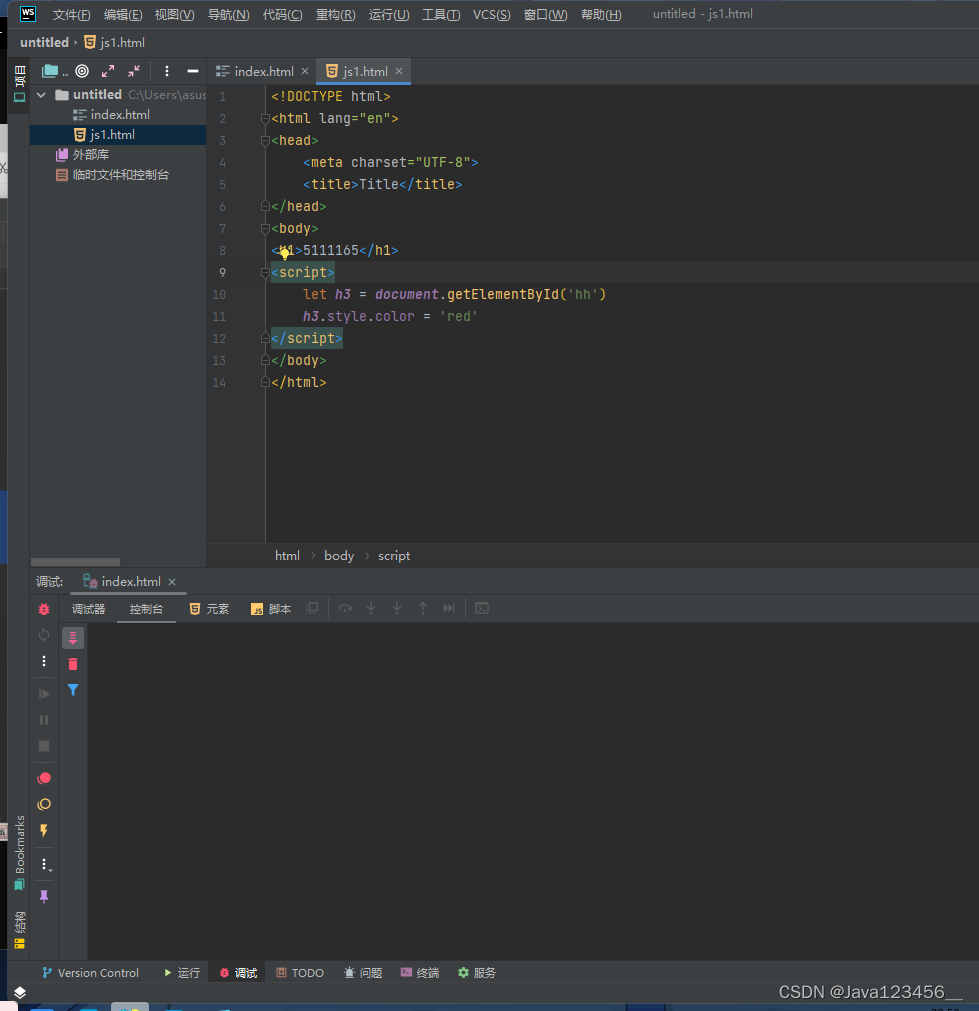Close the js1.html editor tab

399,71
